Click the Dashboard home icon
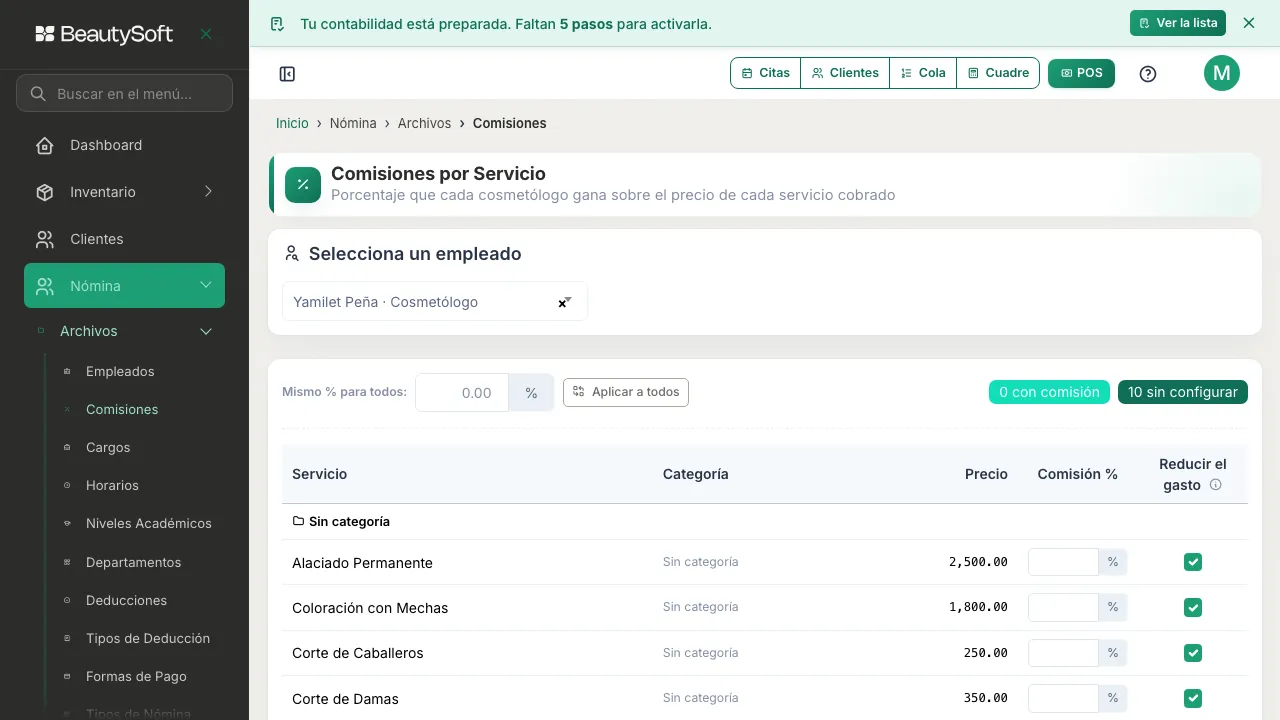 click(45, 145)
